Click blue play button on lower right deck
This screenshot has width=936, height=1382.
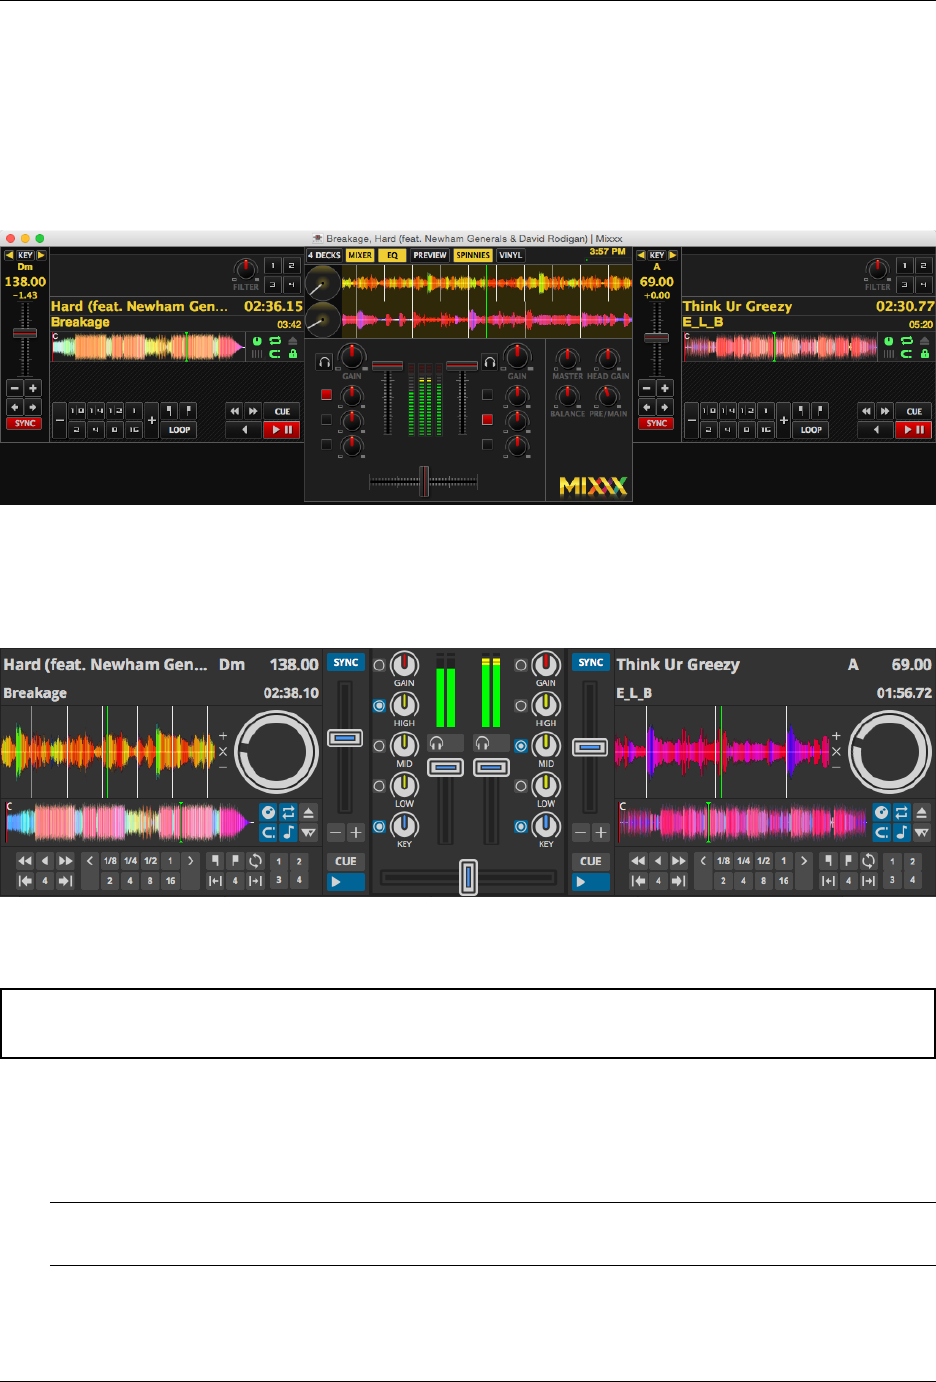(590, 882)
